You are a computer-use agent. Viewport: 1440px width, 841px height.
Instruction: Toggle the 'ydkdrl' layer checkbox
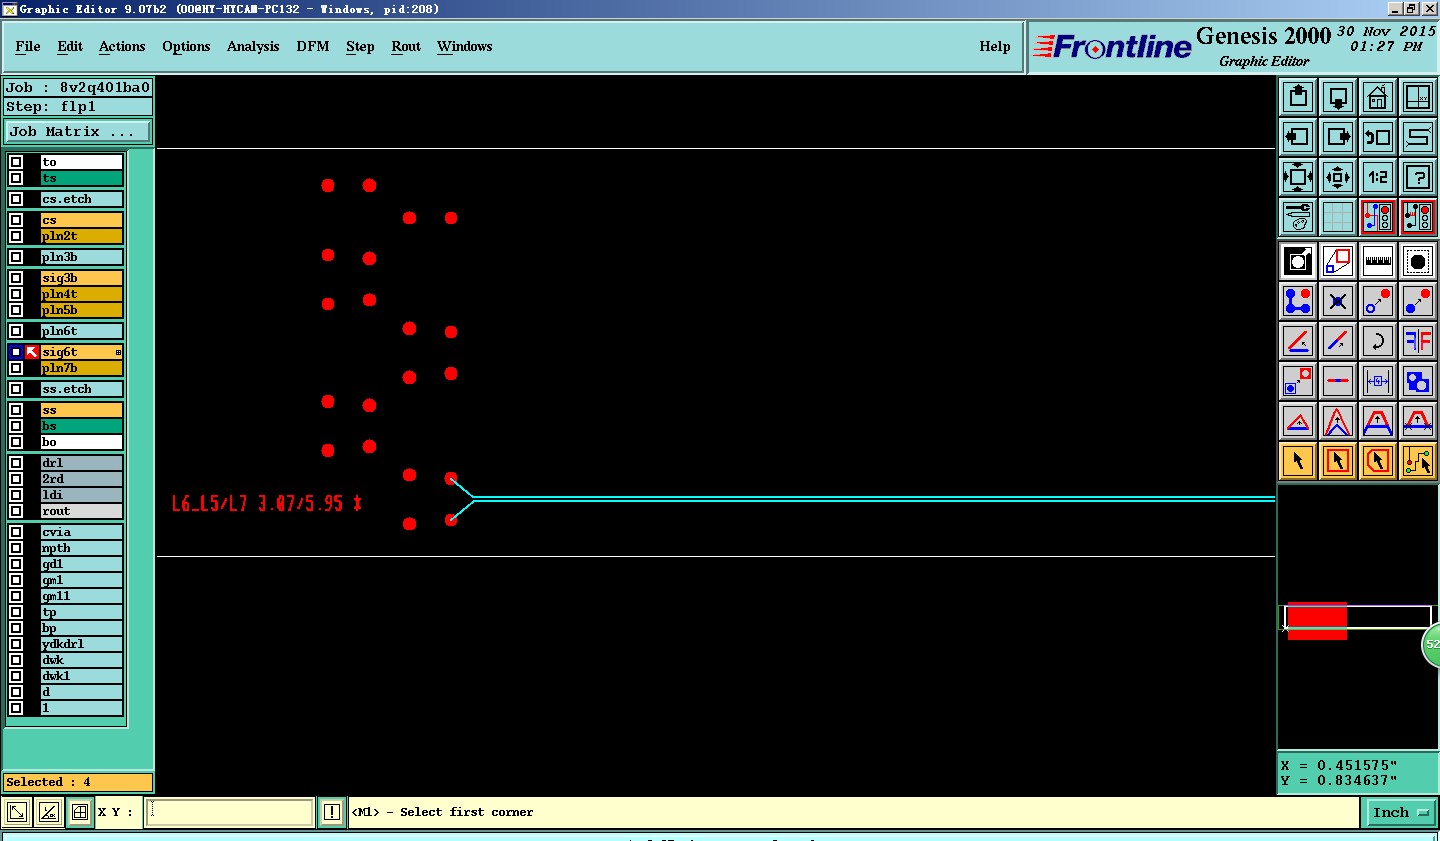pyautogui.click(x=16, y=644)
